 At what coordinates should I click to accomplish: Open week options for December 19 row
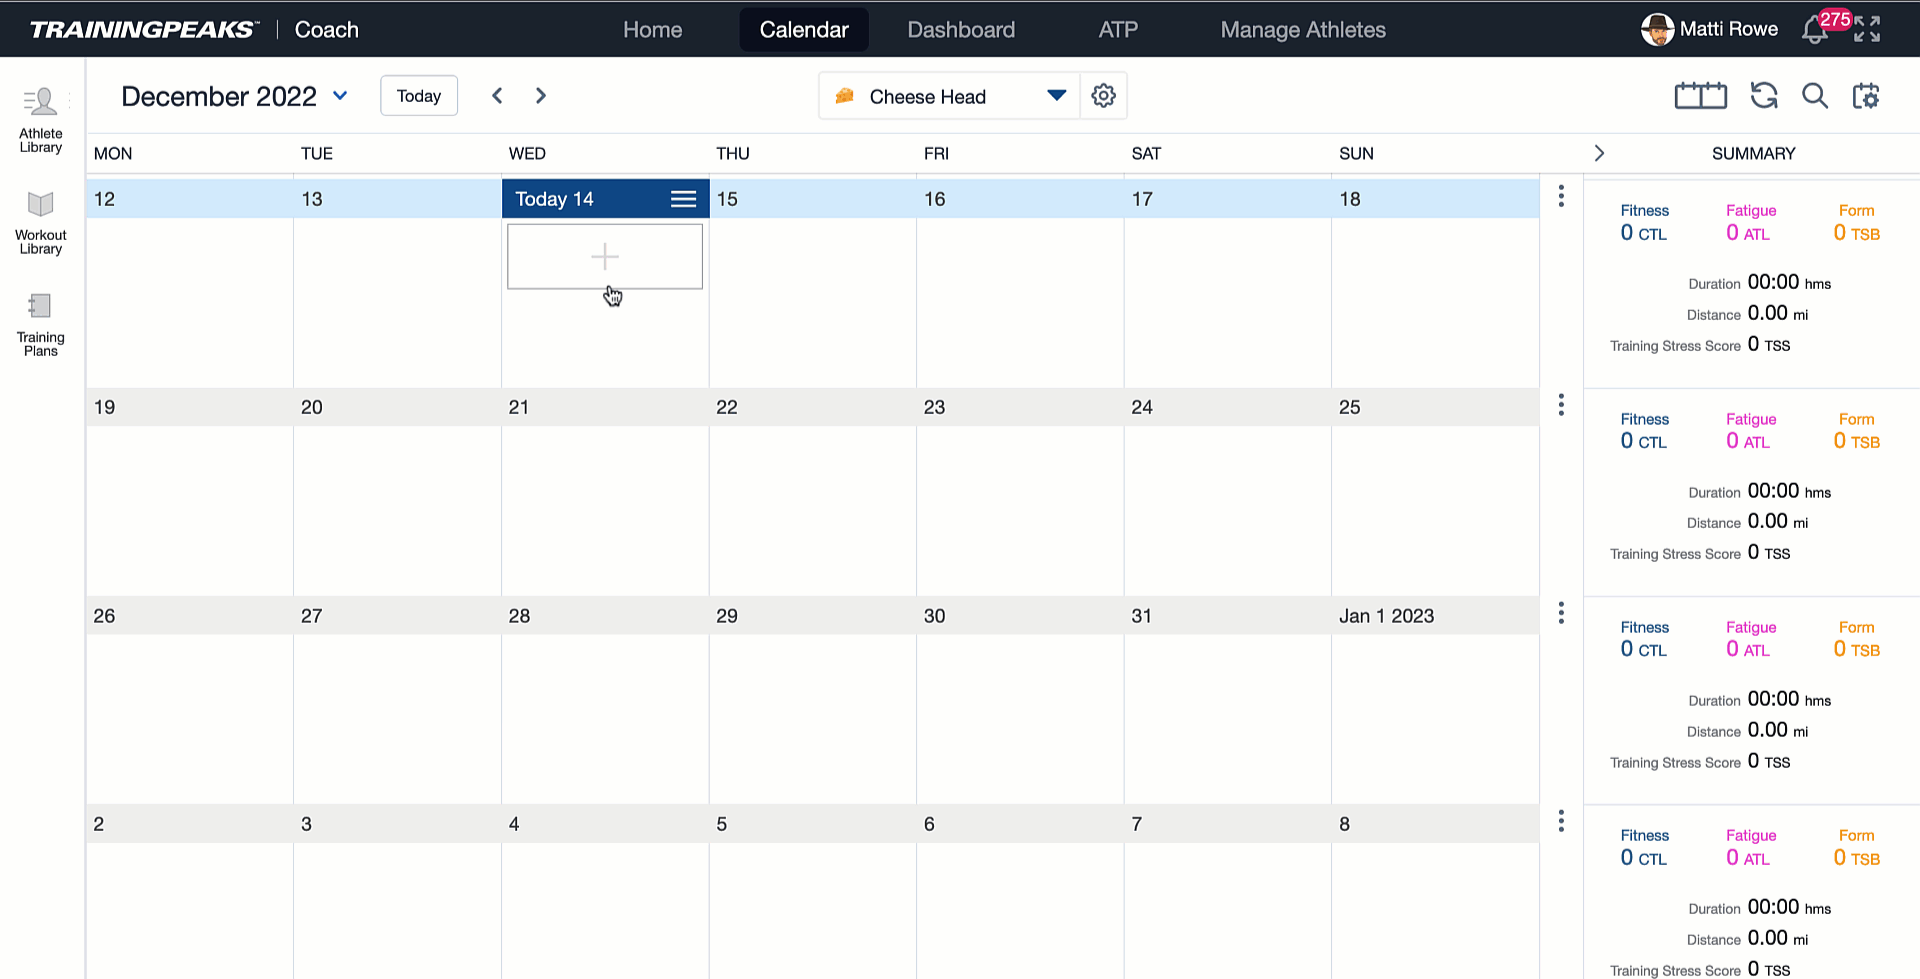(x=1561, y=405)
